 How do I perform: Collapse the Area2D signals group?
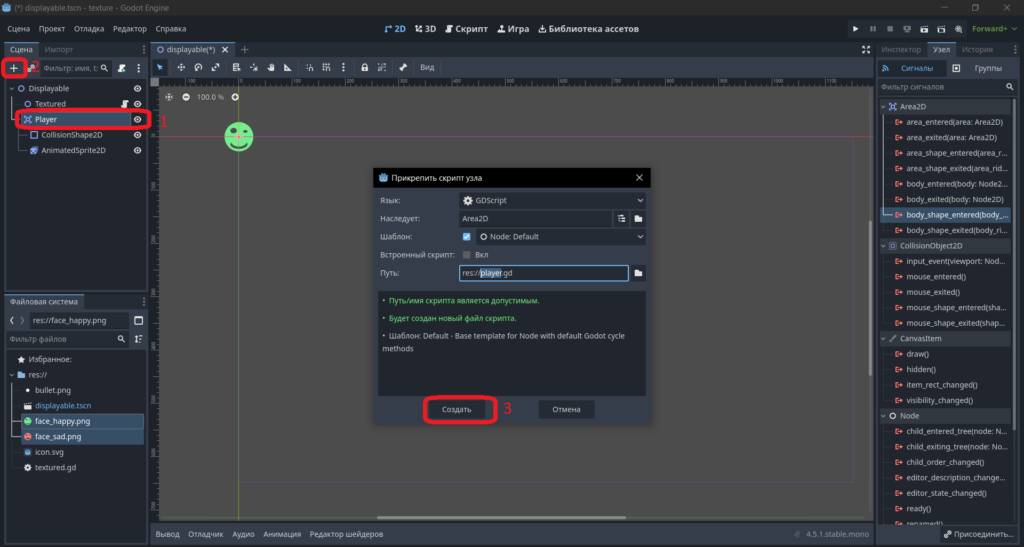883,106
